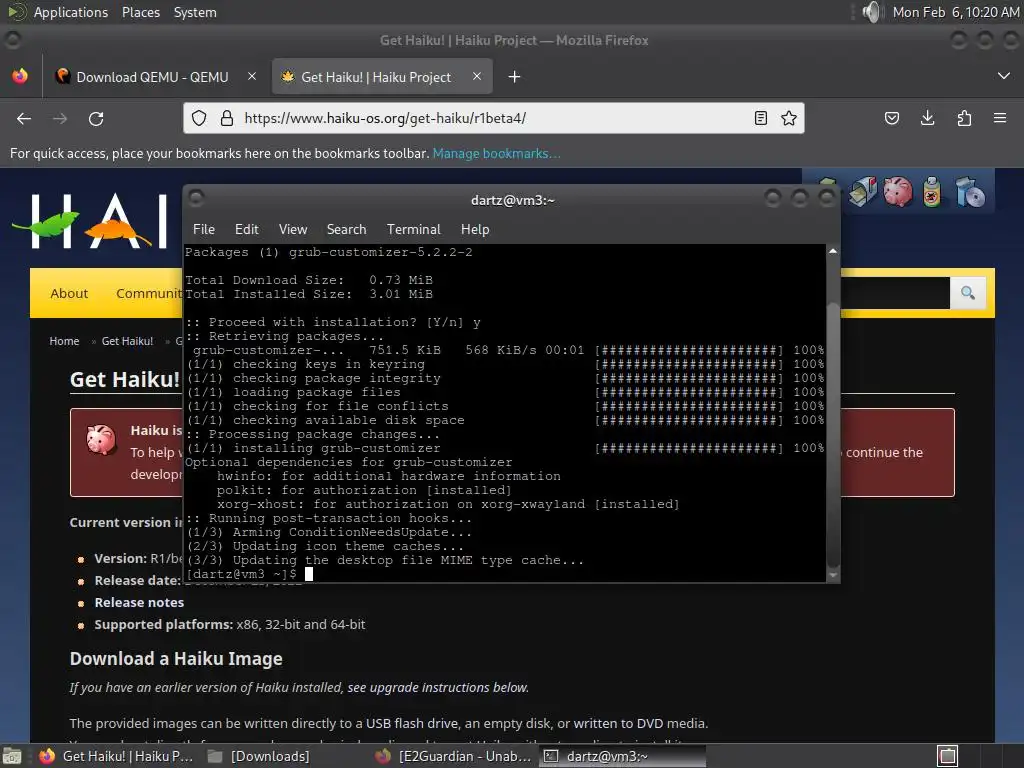Image resolution: width=1024 pixels, height=768 pixels.
Task: Open Firefox hamburger application menu
Action: [x=1000, y=118]
